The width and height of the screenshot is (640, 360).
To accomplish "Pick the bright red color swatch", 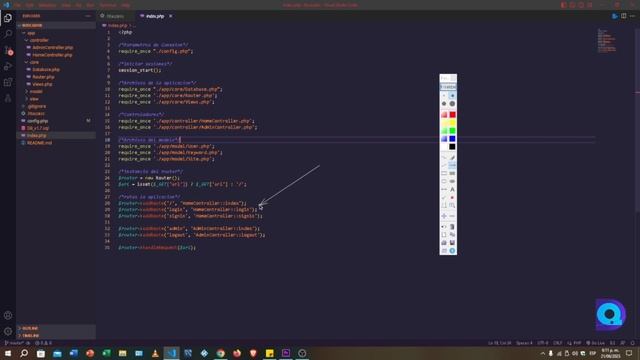I will (452, 115).
